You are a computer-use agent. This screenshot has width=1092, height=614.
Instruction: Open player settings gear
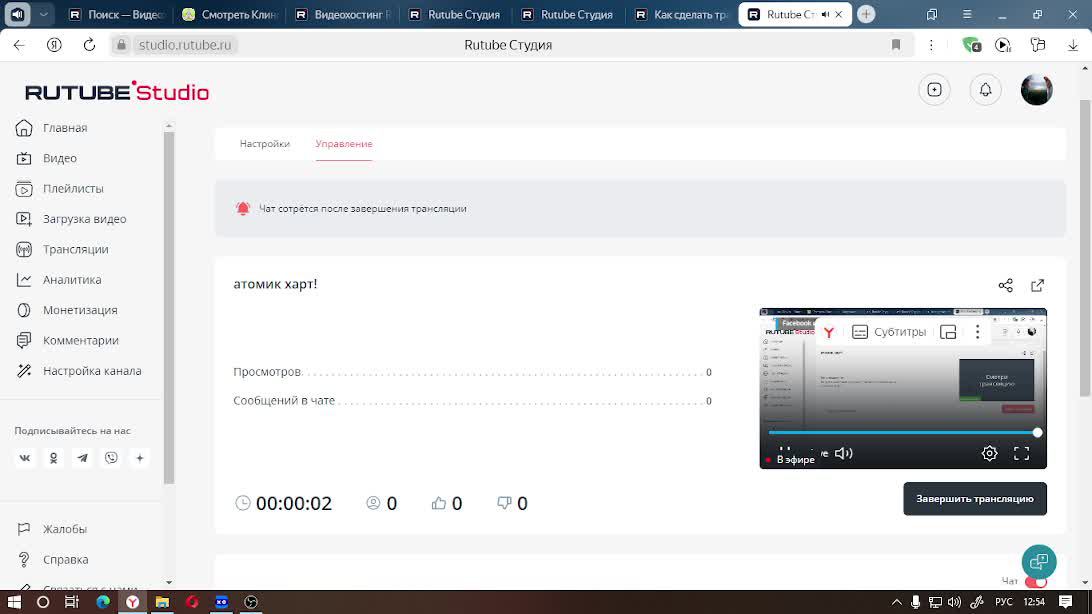tap(989, 454)
